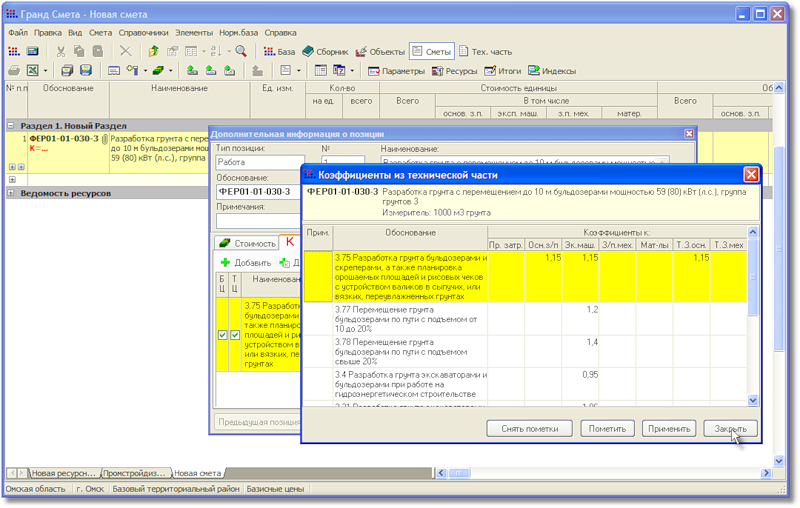Open the Справочники menu

point(143,33)
